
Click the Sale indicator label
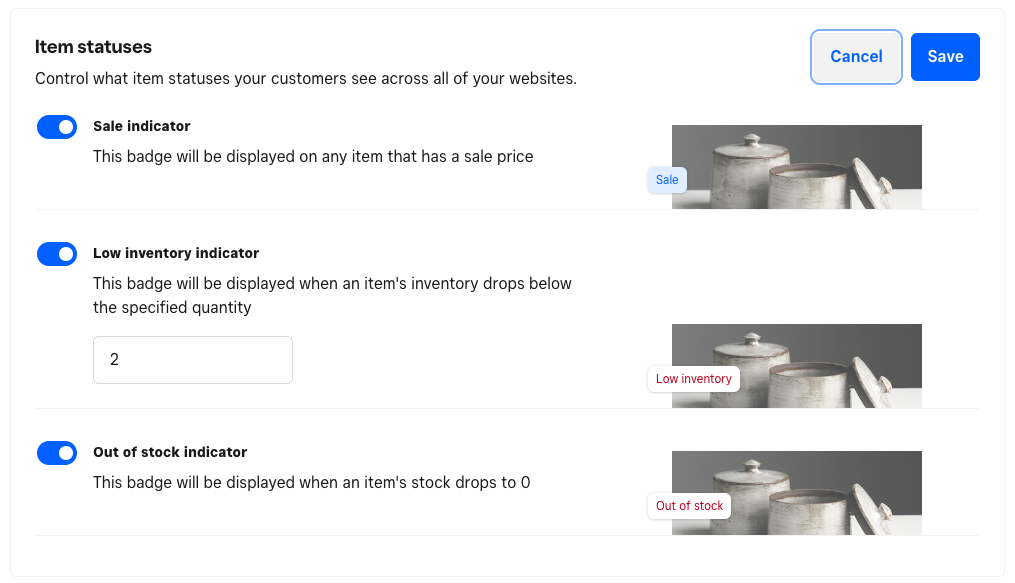click(x=142, y=126)
